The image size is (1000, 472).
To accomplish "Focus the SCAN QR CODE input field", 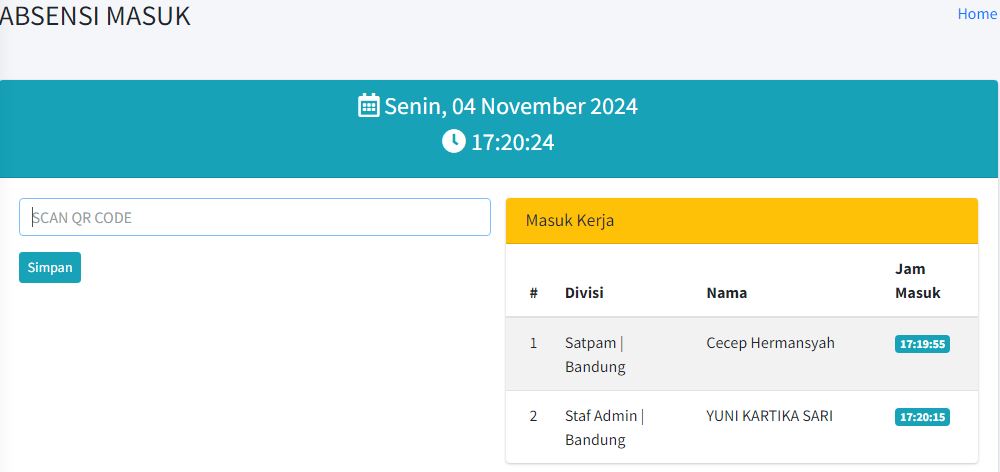I will (x=254, y=218).
